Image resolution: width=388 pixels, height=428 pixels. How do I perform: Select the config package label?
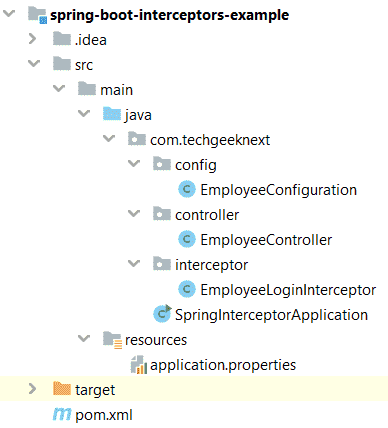pyautogui.click(x=196, y=165)
